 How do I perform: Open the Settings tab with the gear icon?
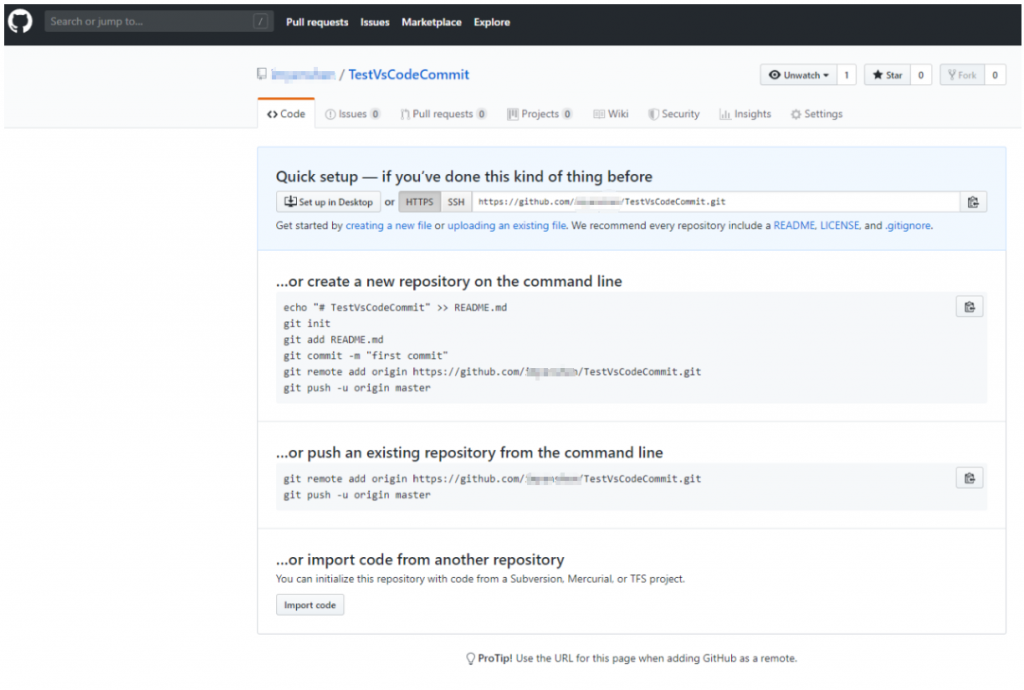pyautogui.click(x=816, y=114)
